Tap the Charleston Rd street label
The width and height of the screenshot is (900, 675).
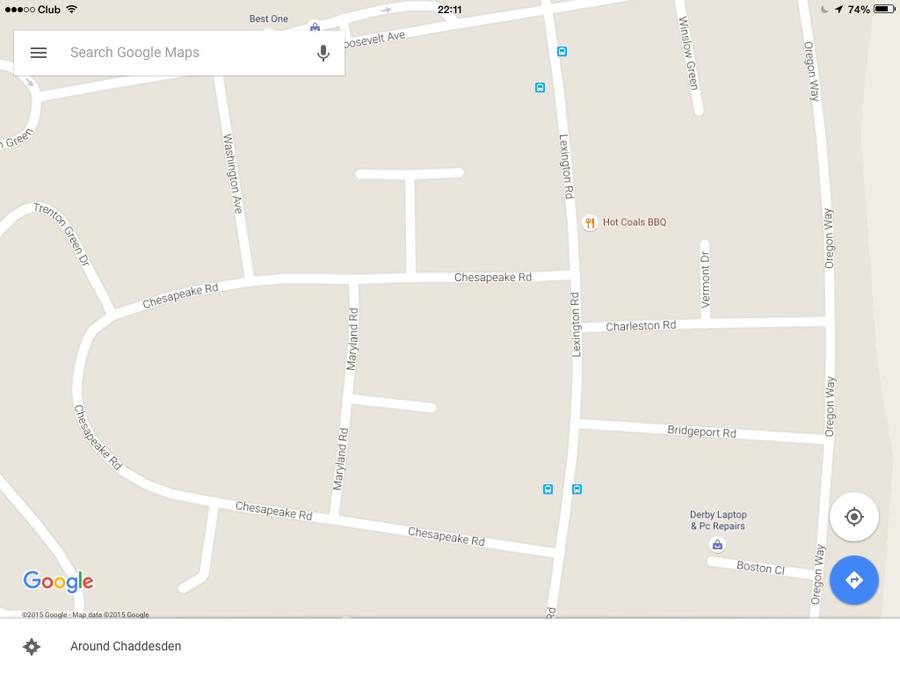(x=641, y=326)
